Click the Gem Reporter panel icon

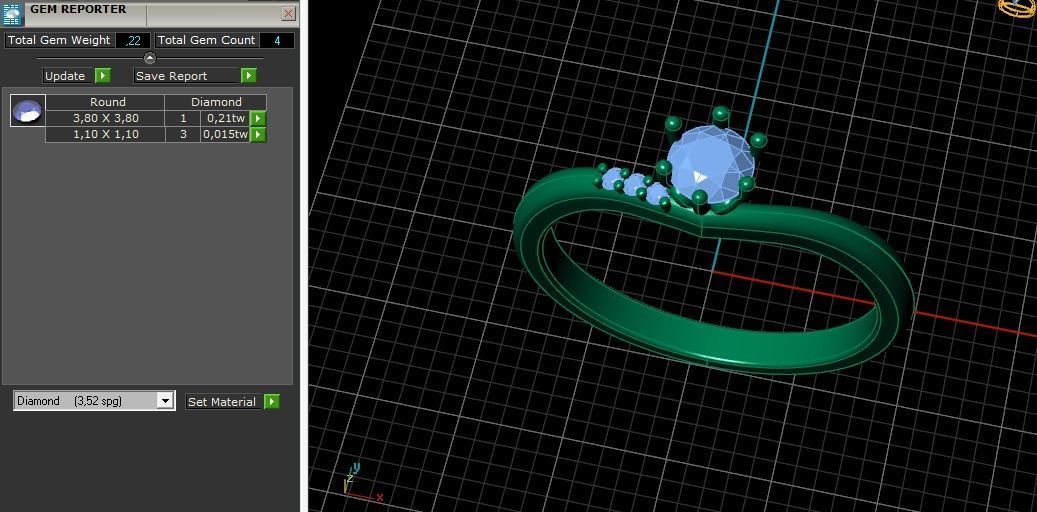(13, 14)
